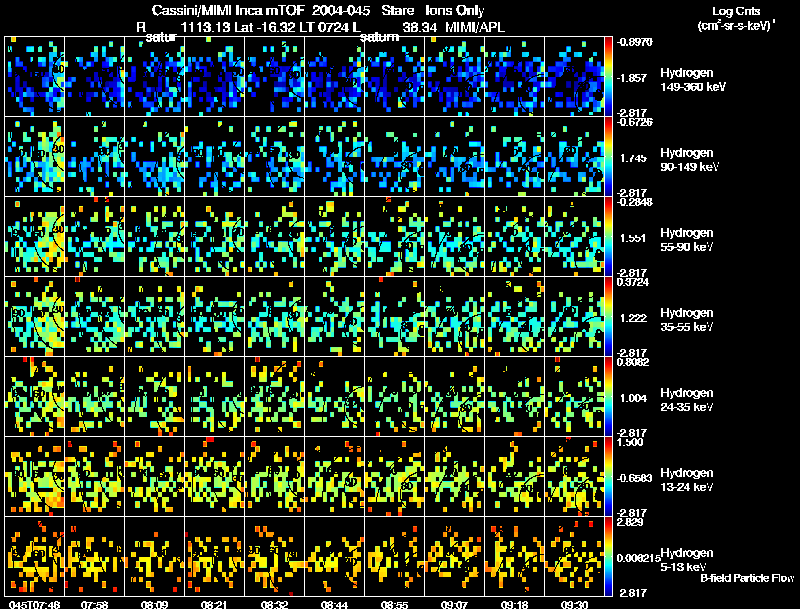Click the '08:55' time label

[x=394, y=604]
